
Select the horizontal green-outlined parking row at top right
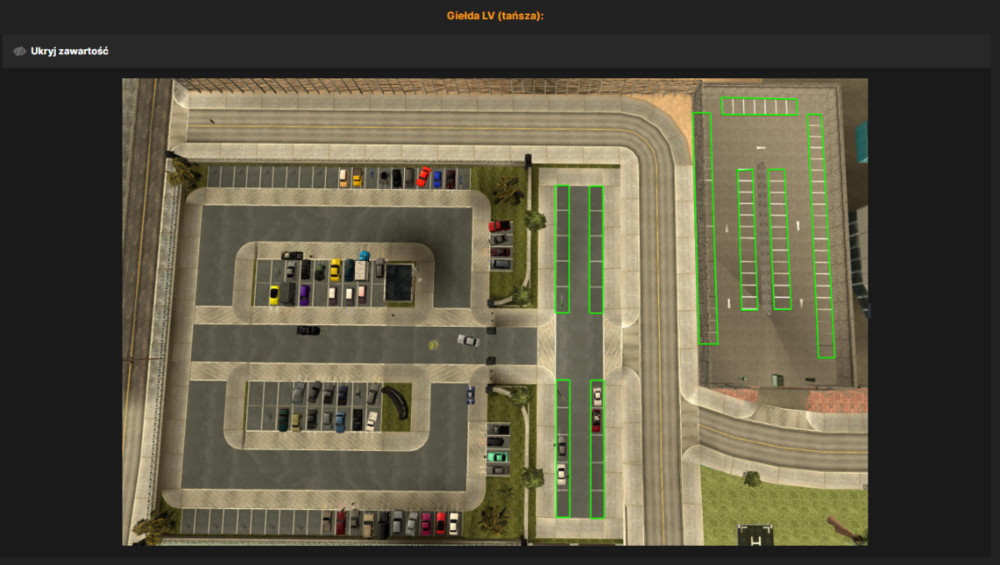pos(759,106)
